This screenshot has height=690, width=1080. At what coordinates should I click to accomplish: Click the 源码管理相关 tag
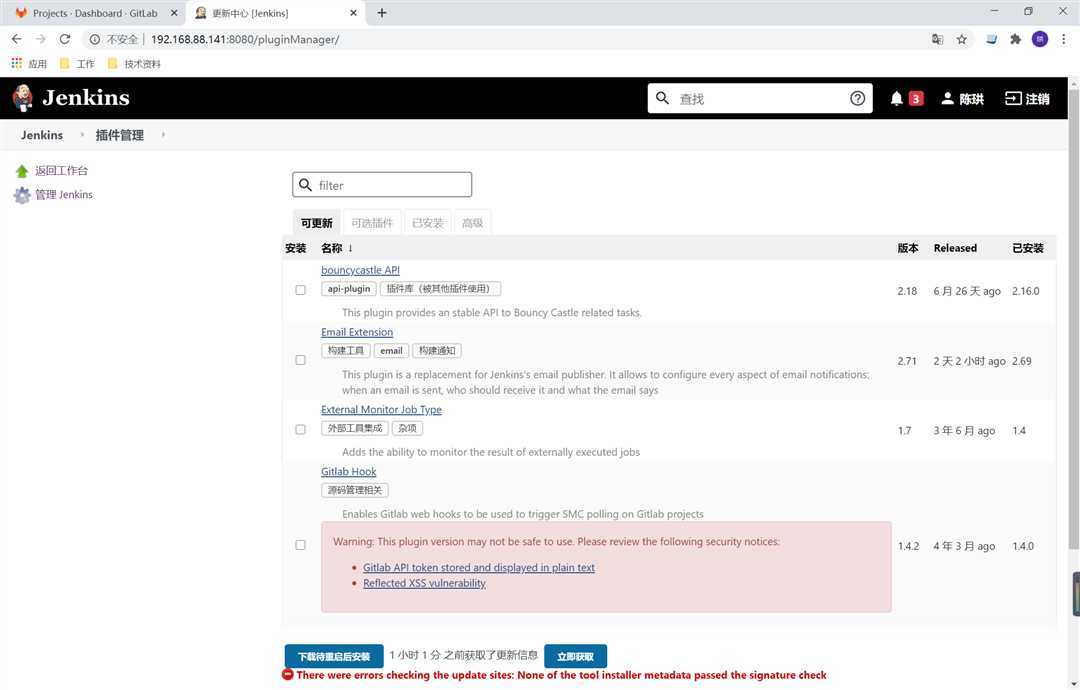click(355, 490)
